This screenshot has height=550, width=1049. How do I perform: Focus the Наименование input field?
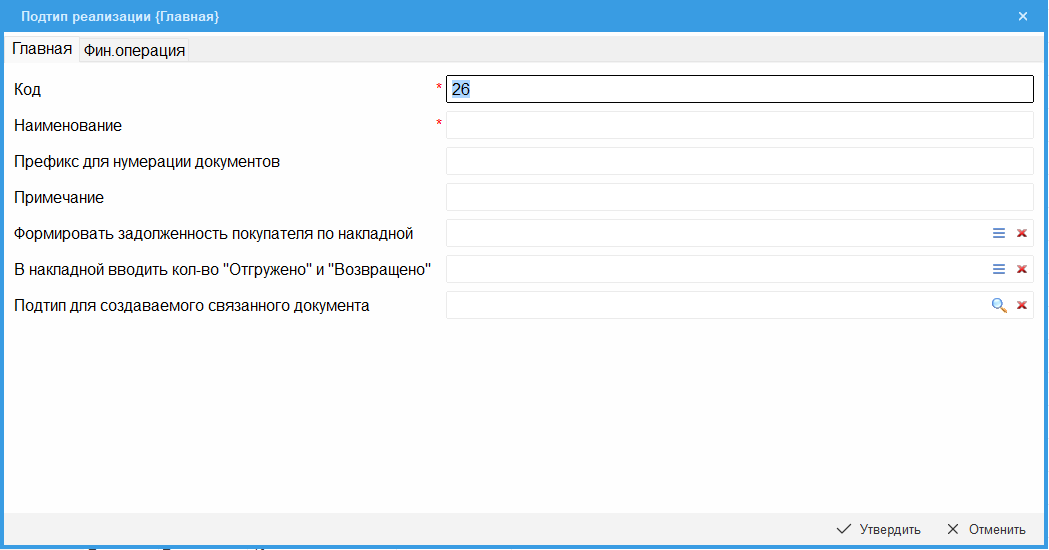pos(738,125)
